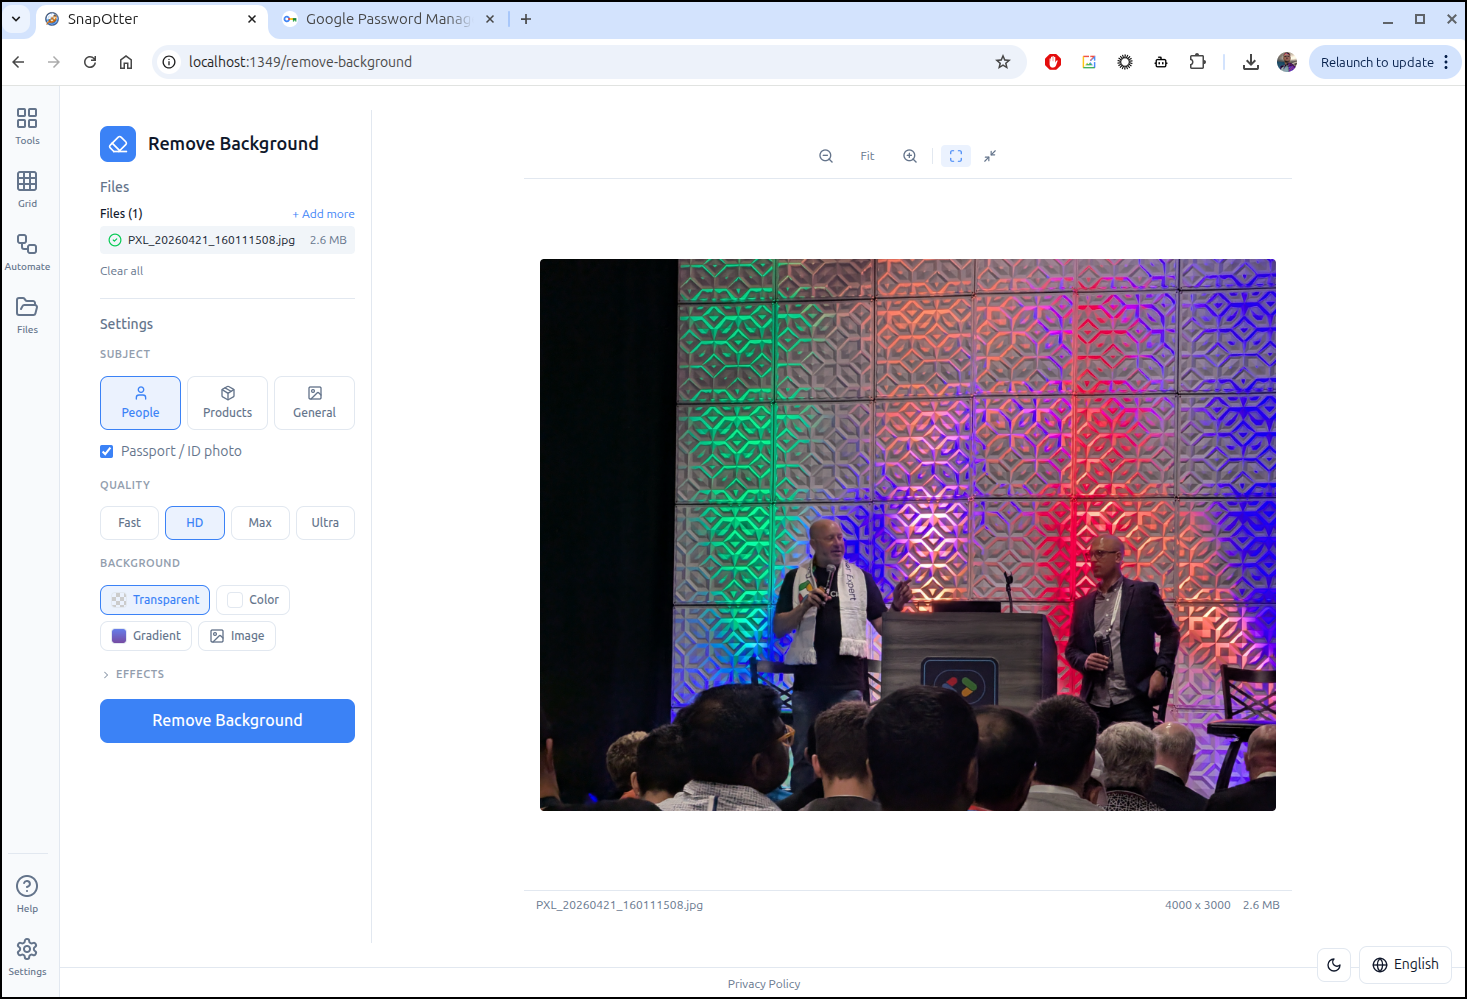Open the English language selector
Viewport: 1467px width, 999px height.
(x=1405, y=965)
